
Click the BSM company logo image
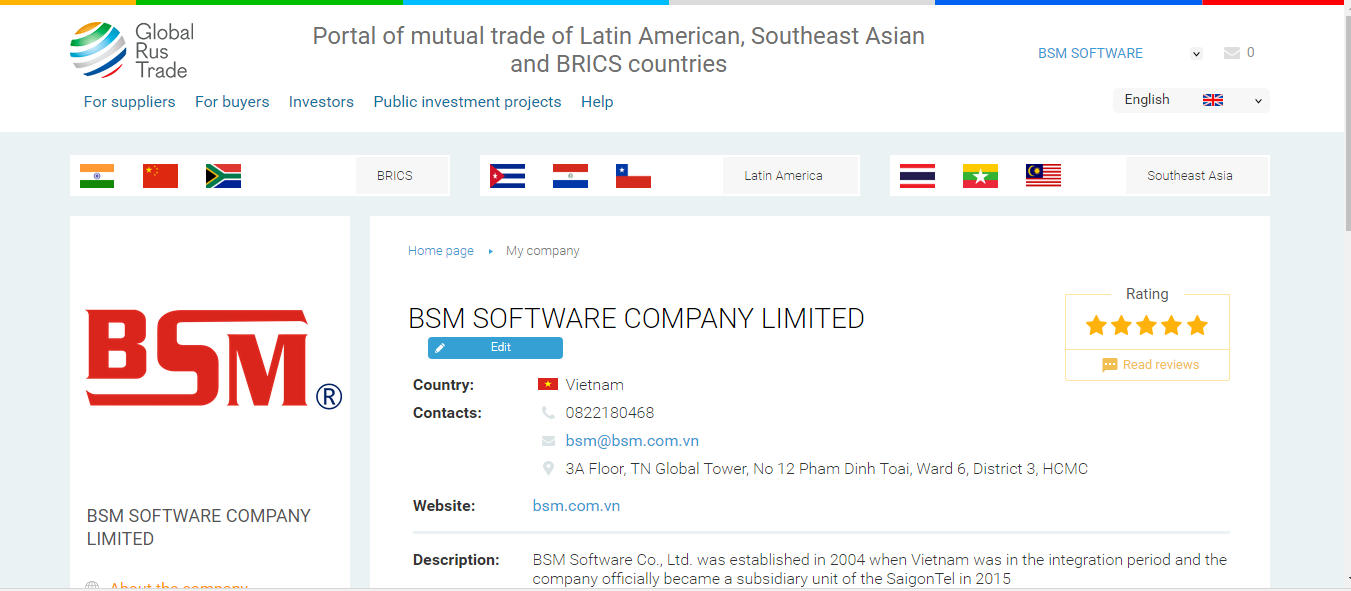pos(213,358)
